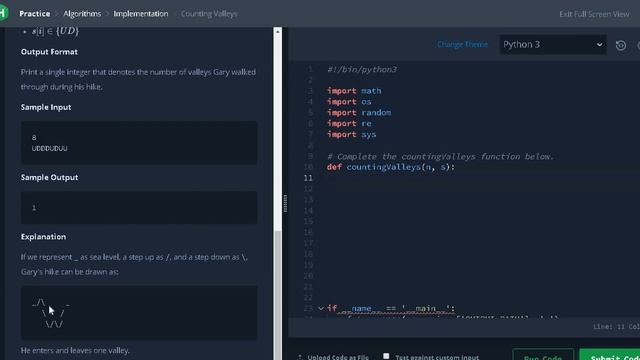
Task: Click the Explanation heading
Action: [43, 237]
